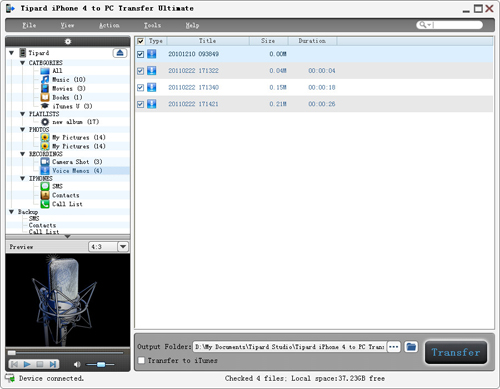Select the new album (17) playlist

75,122
